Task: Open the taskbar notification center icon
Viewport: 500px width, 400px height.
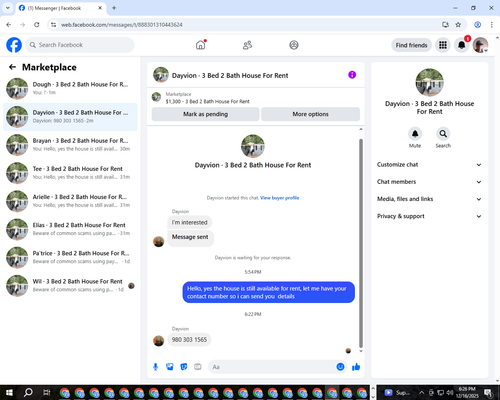Action: [x=488, y=392]
